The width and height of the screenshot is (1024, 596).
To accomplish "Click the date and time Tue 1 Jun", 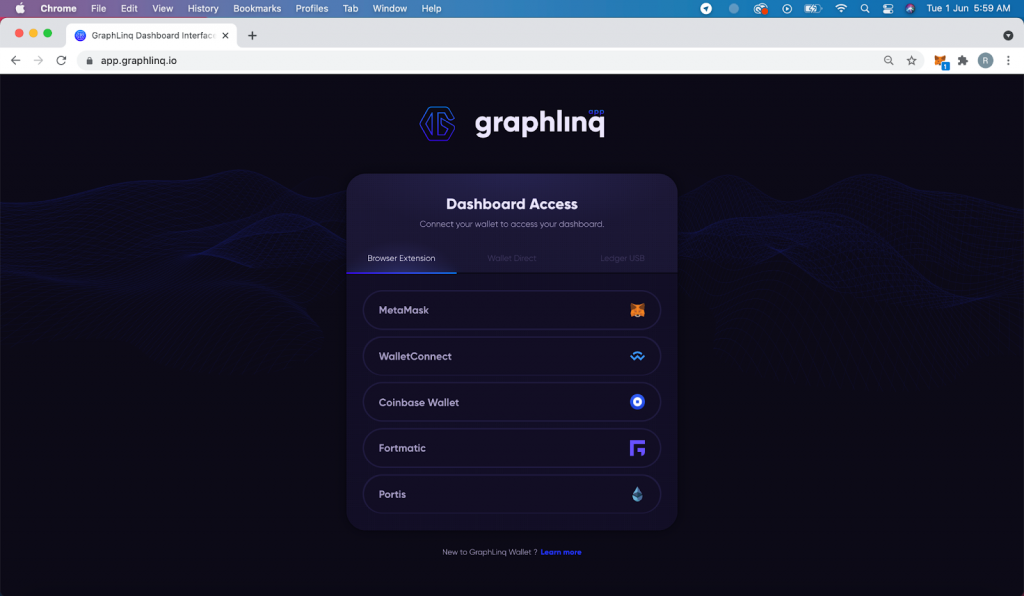I will click(968, 8).
